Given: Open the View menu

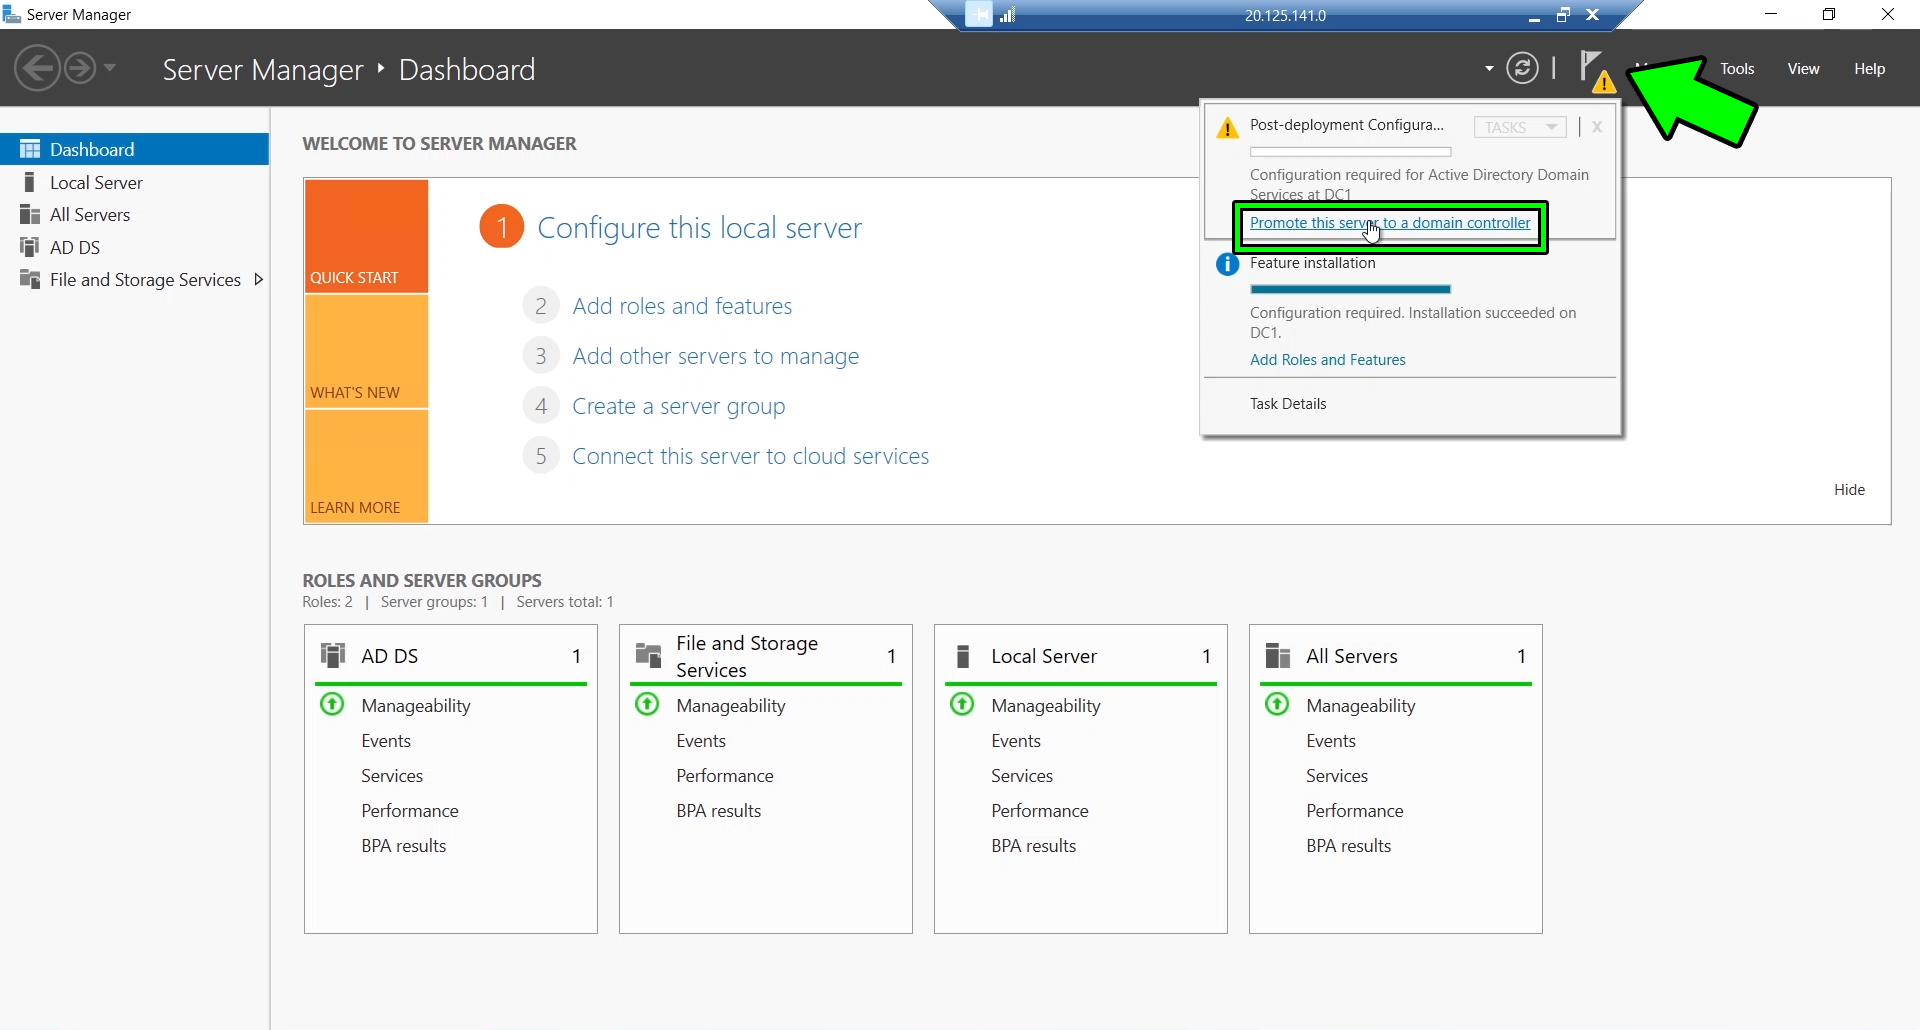Looking at the screenshot, I should pyautogui.click(x=1803, y=68).
